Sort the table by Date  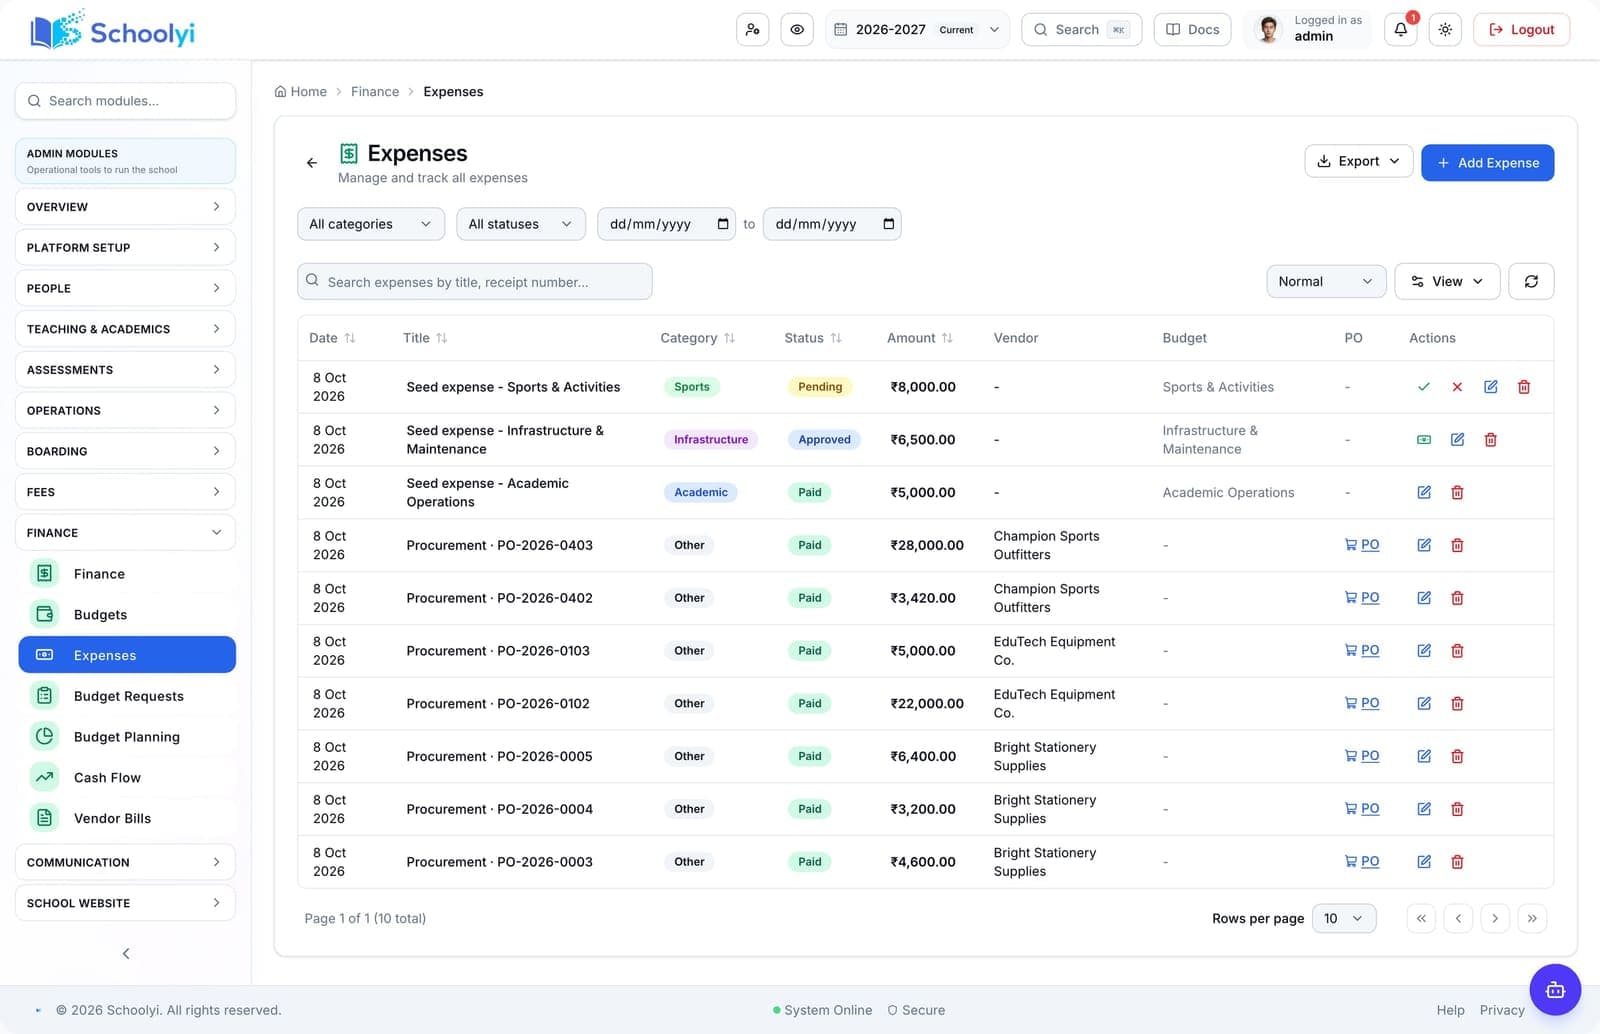point(332,338)
